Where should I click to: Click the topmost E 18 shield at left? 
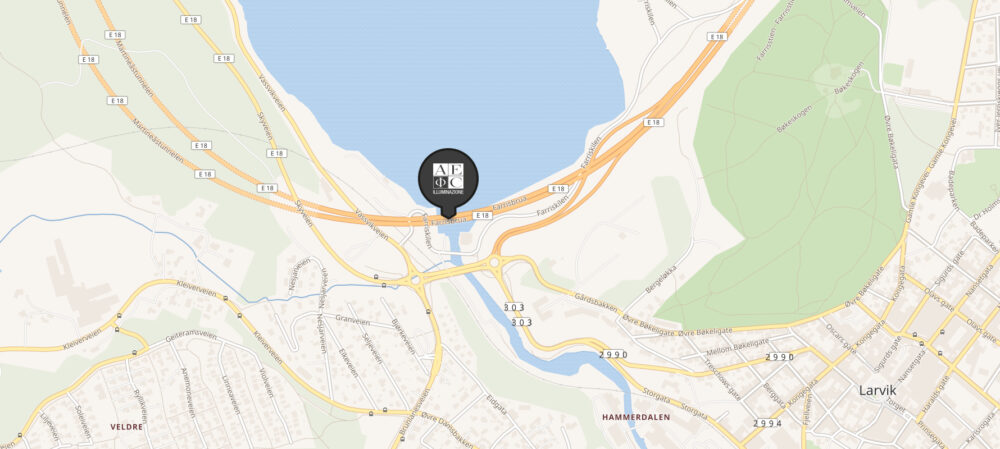(191, 20)
